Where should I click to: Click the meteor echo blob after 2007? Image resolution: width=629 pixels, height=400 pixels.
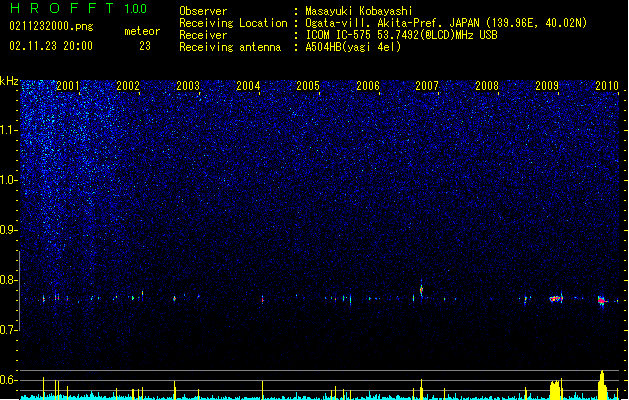421,289
